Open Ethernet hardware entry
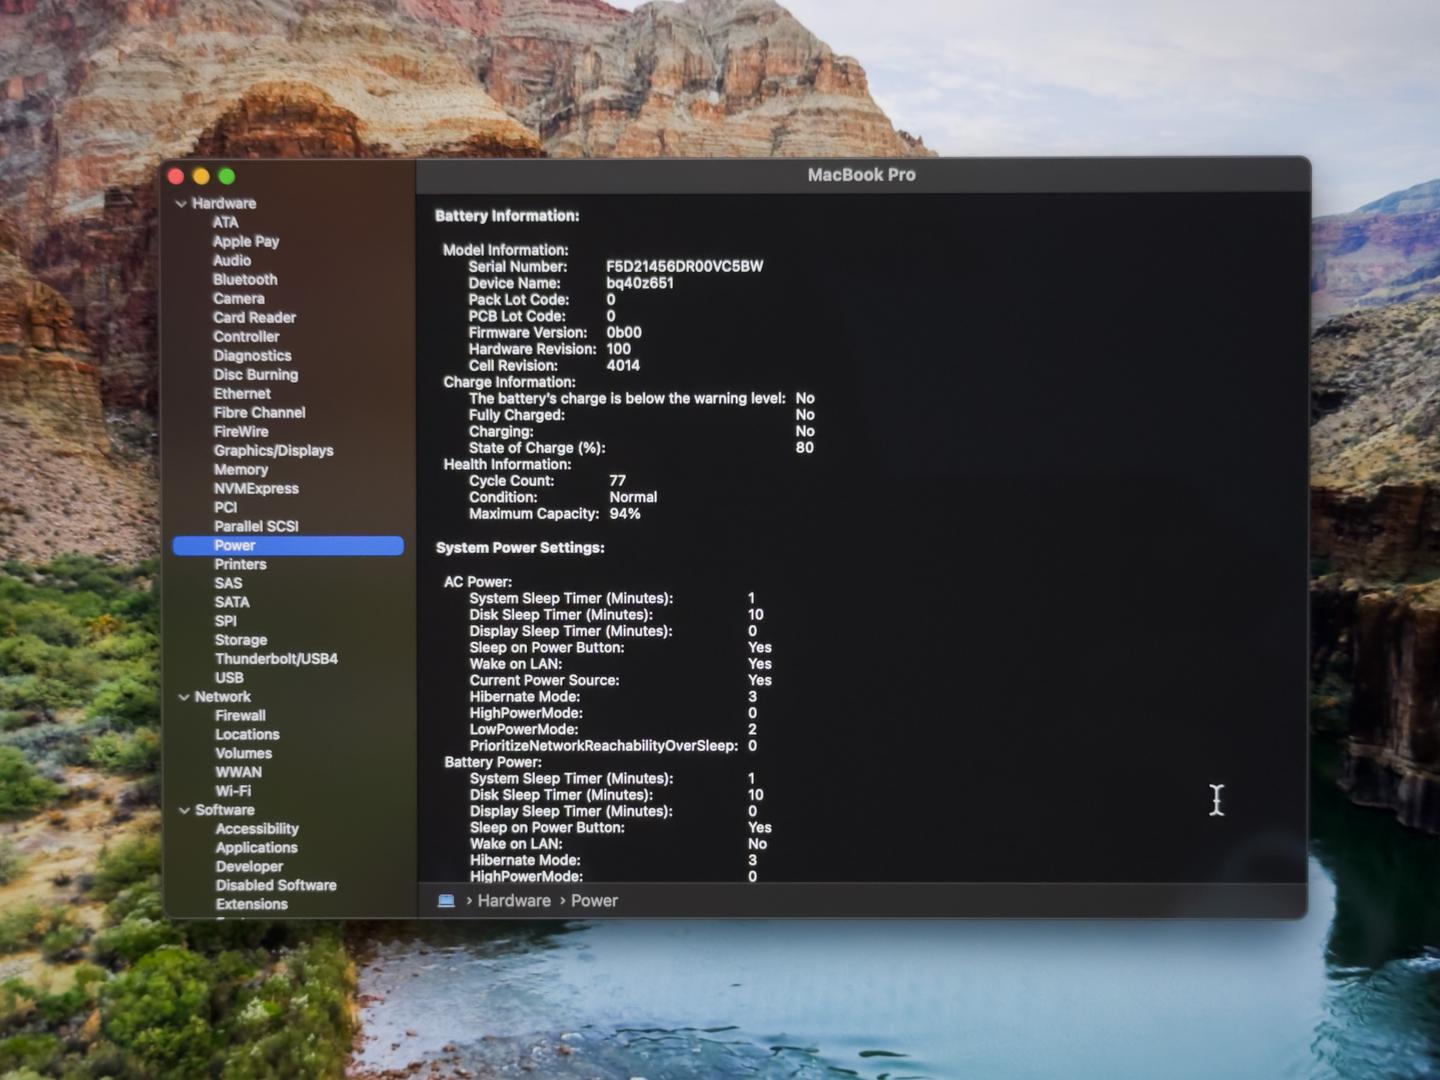The height and width of the screenshot is (1080, 1440). coord(242,394)
